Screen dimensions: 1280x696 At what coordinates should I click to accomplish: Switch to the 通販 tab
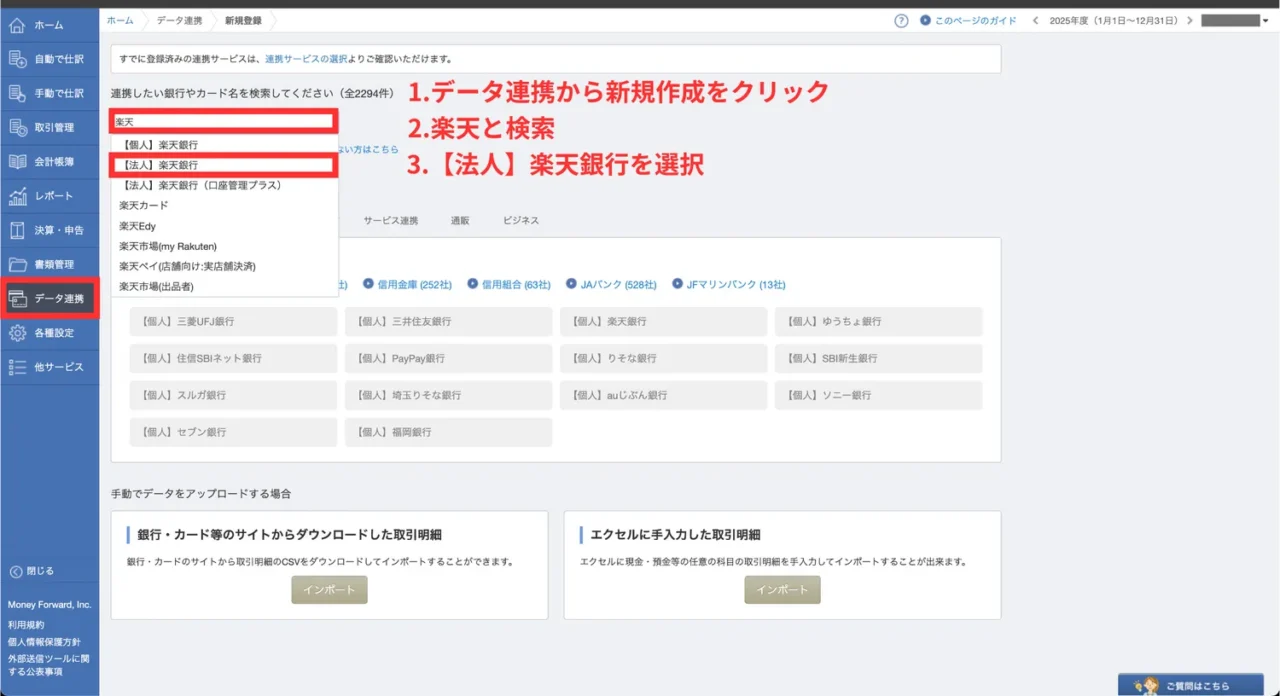[x=460, y=220]
